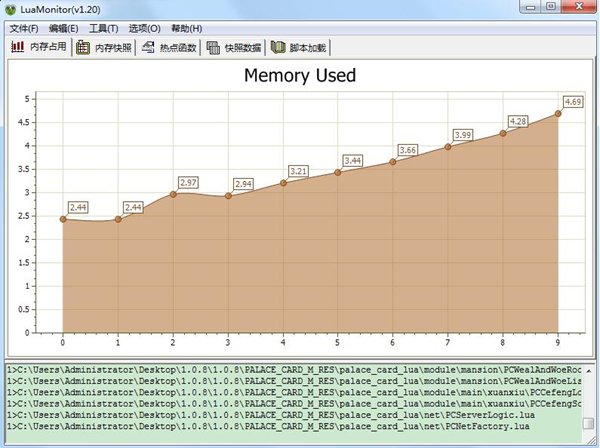Image resolution: width=600 pixels, height=448 pixels.
Task: Click the data point labeled 3.21
Action: 283,183
